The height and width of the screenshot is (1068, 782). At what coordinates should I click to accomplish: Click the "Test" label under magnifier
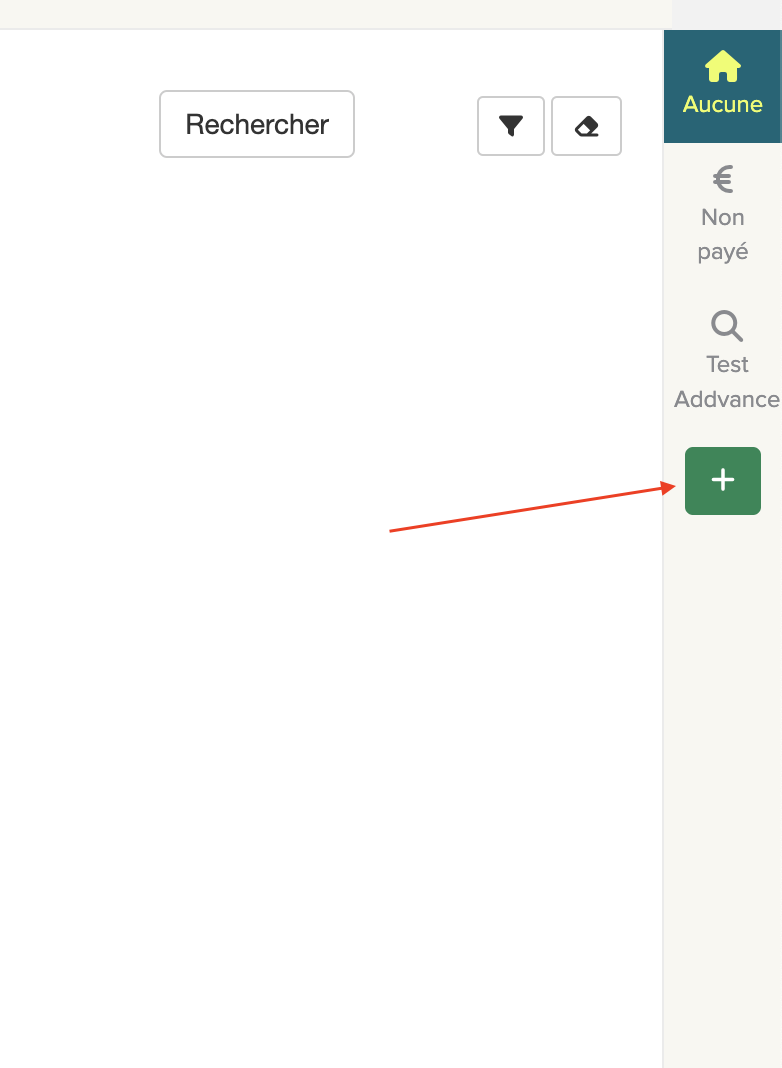[x=727, y=364]
